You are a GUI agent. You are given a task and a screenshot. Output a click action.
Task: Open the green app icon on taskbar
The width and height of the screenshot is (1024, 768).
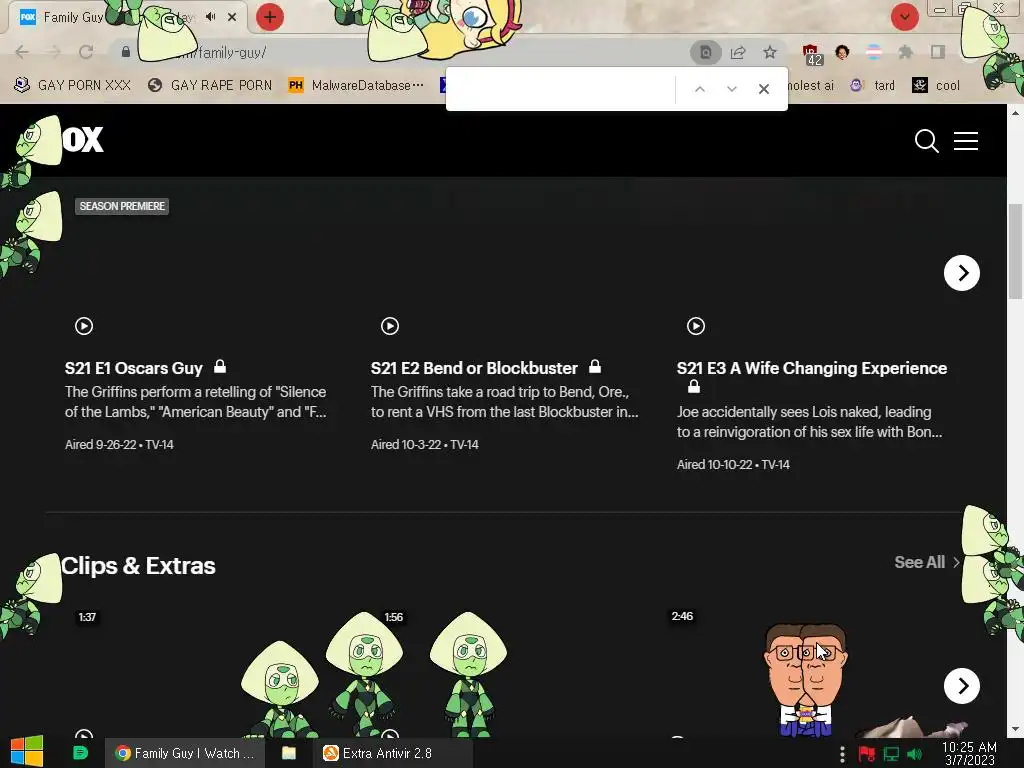[x=80, y=753]
